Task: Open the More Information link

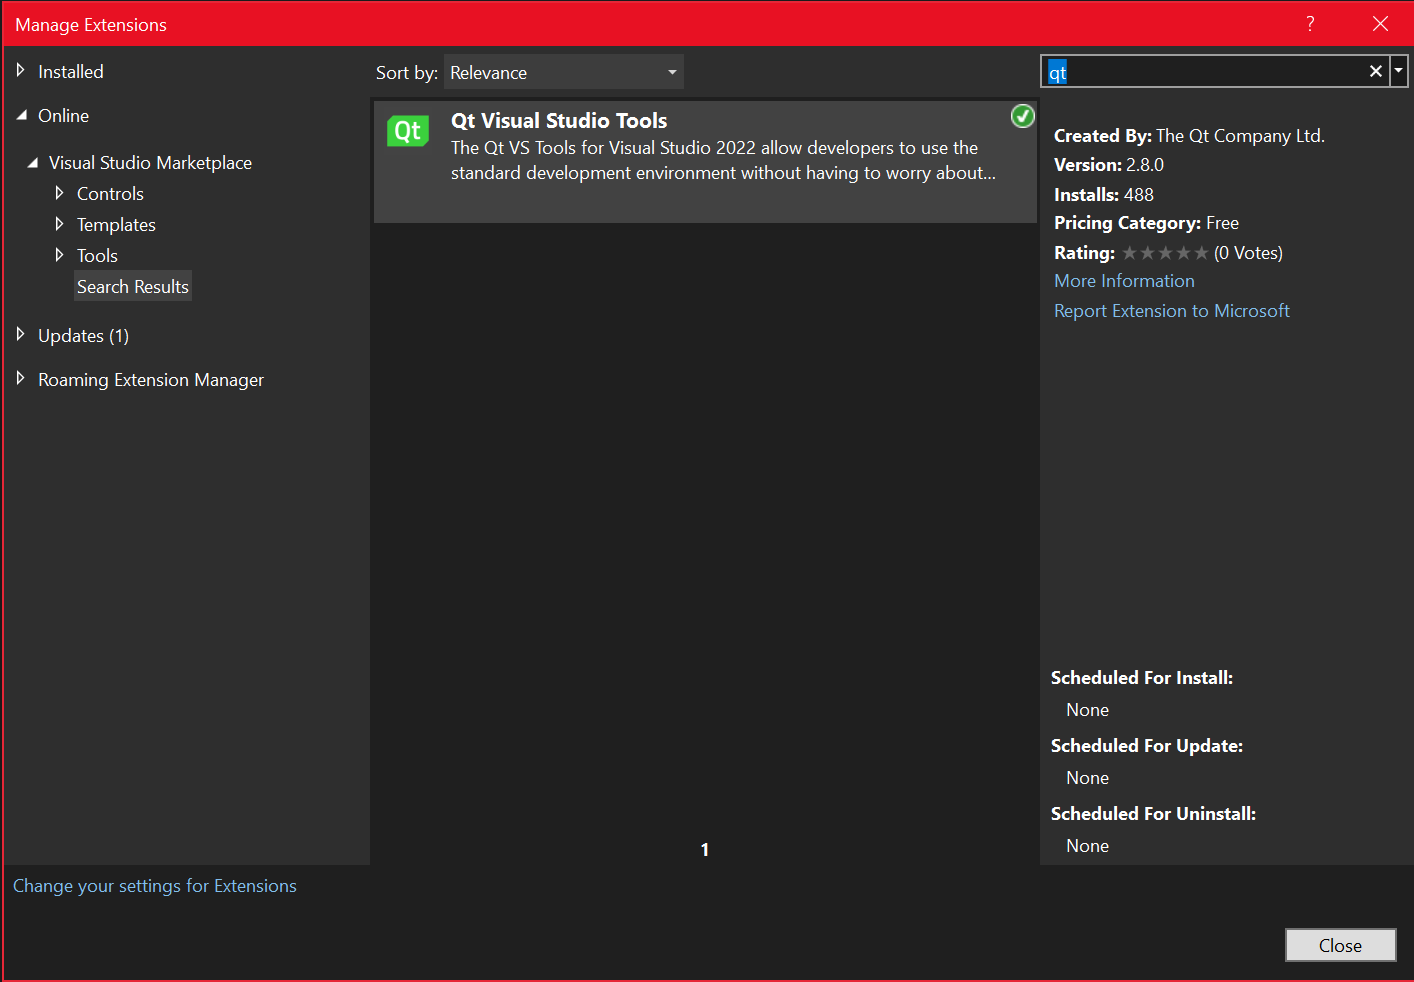Action: tap(1124, 281)
